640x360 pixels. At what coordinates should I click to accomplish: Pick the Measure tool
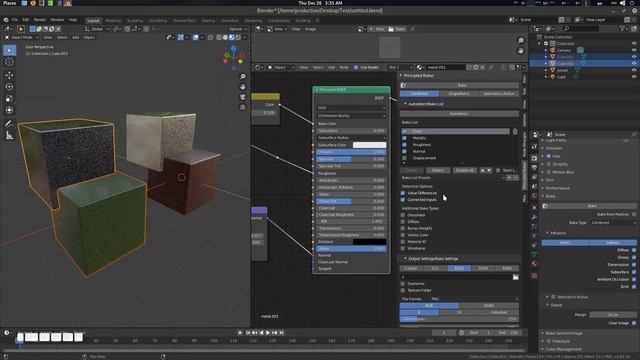[9, 136]
